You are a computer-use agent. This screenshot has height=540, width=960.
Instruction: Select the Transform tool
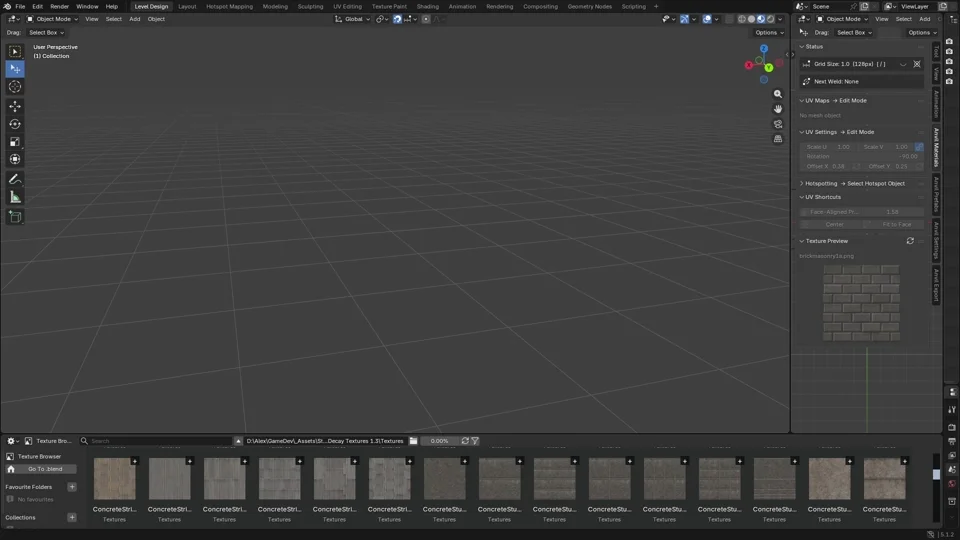click(15, 160)
